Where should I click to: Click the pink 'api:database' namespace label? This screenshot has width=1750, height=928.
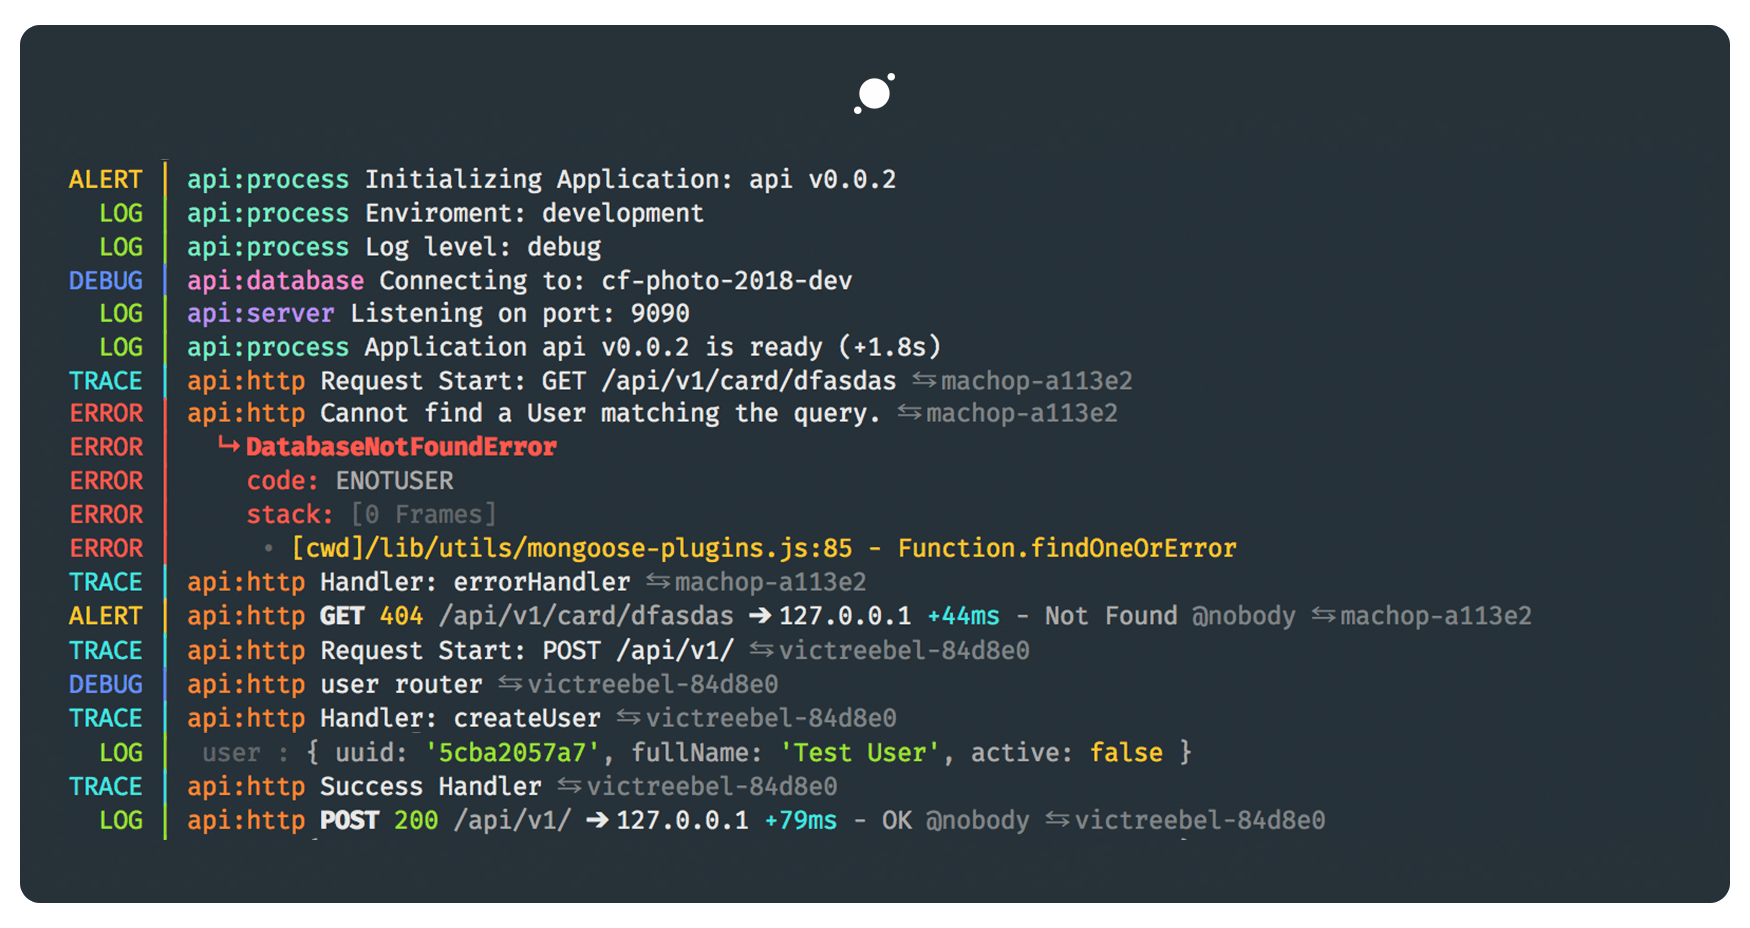point(275,281)
